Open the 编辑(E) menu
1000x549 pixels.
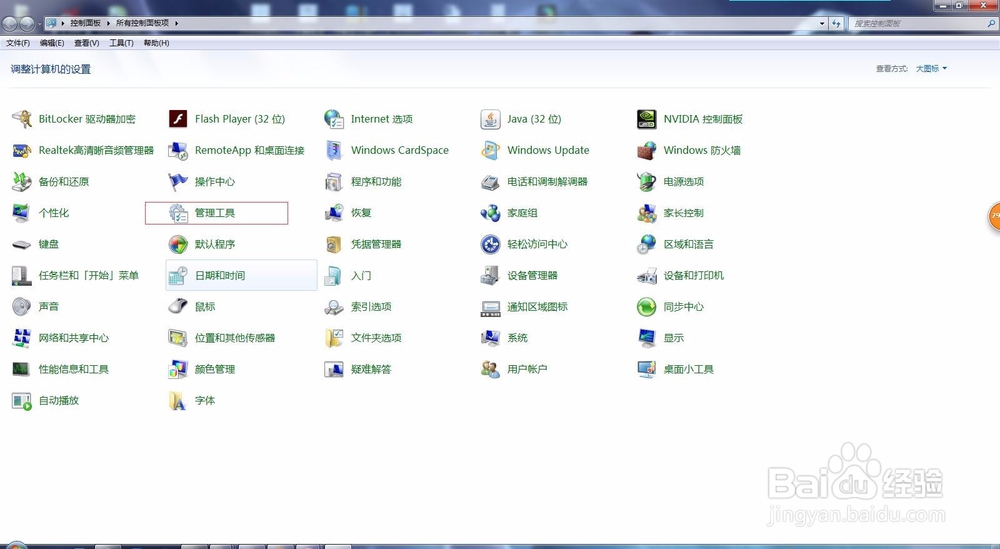pos(52,43)
